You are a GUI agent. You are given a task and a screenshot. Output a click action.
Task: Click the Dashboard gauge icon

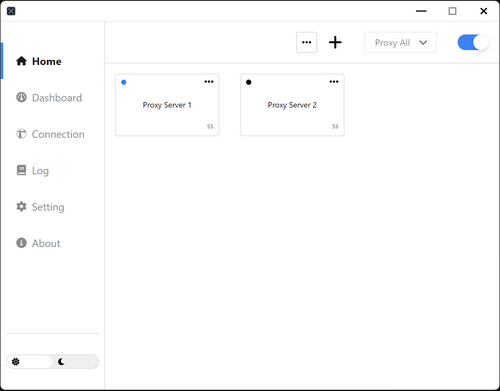click(x=21, y=97)
